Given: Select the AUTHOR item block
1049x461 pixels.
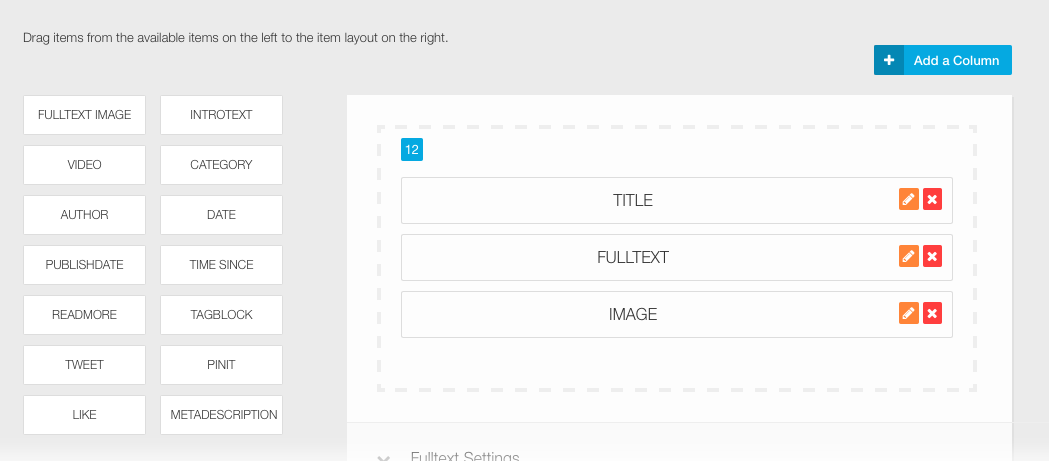Looking at the screenshot, I should (84, 215).
